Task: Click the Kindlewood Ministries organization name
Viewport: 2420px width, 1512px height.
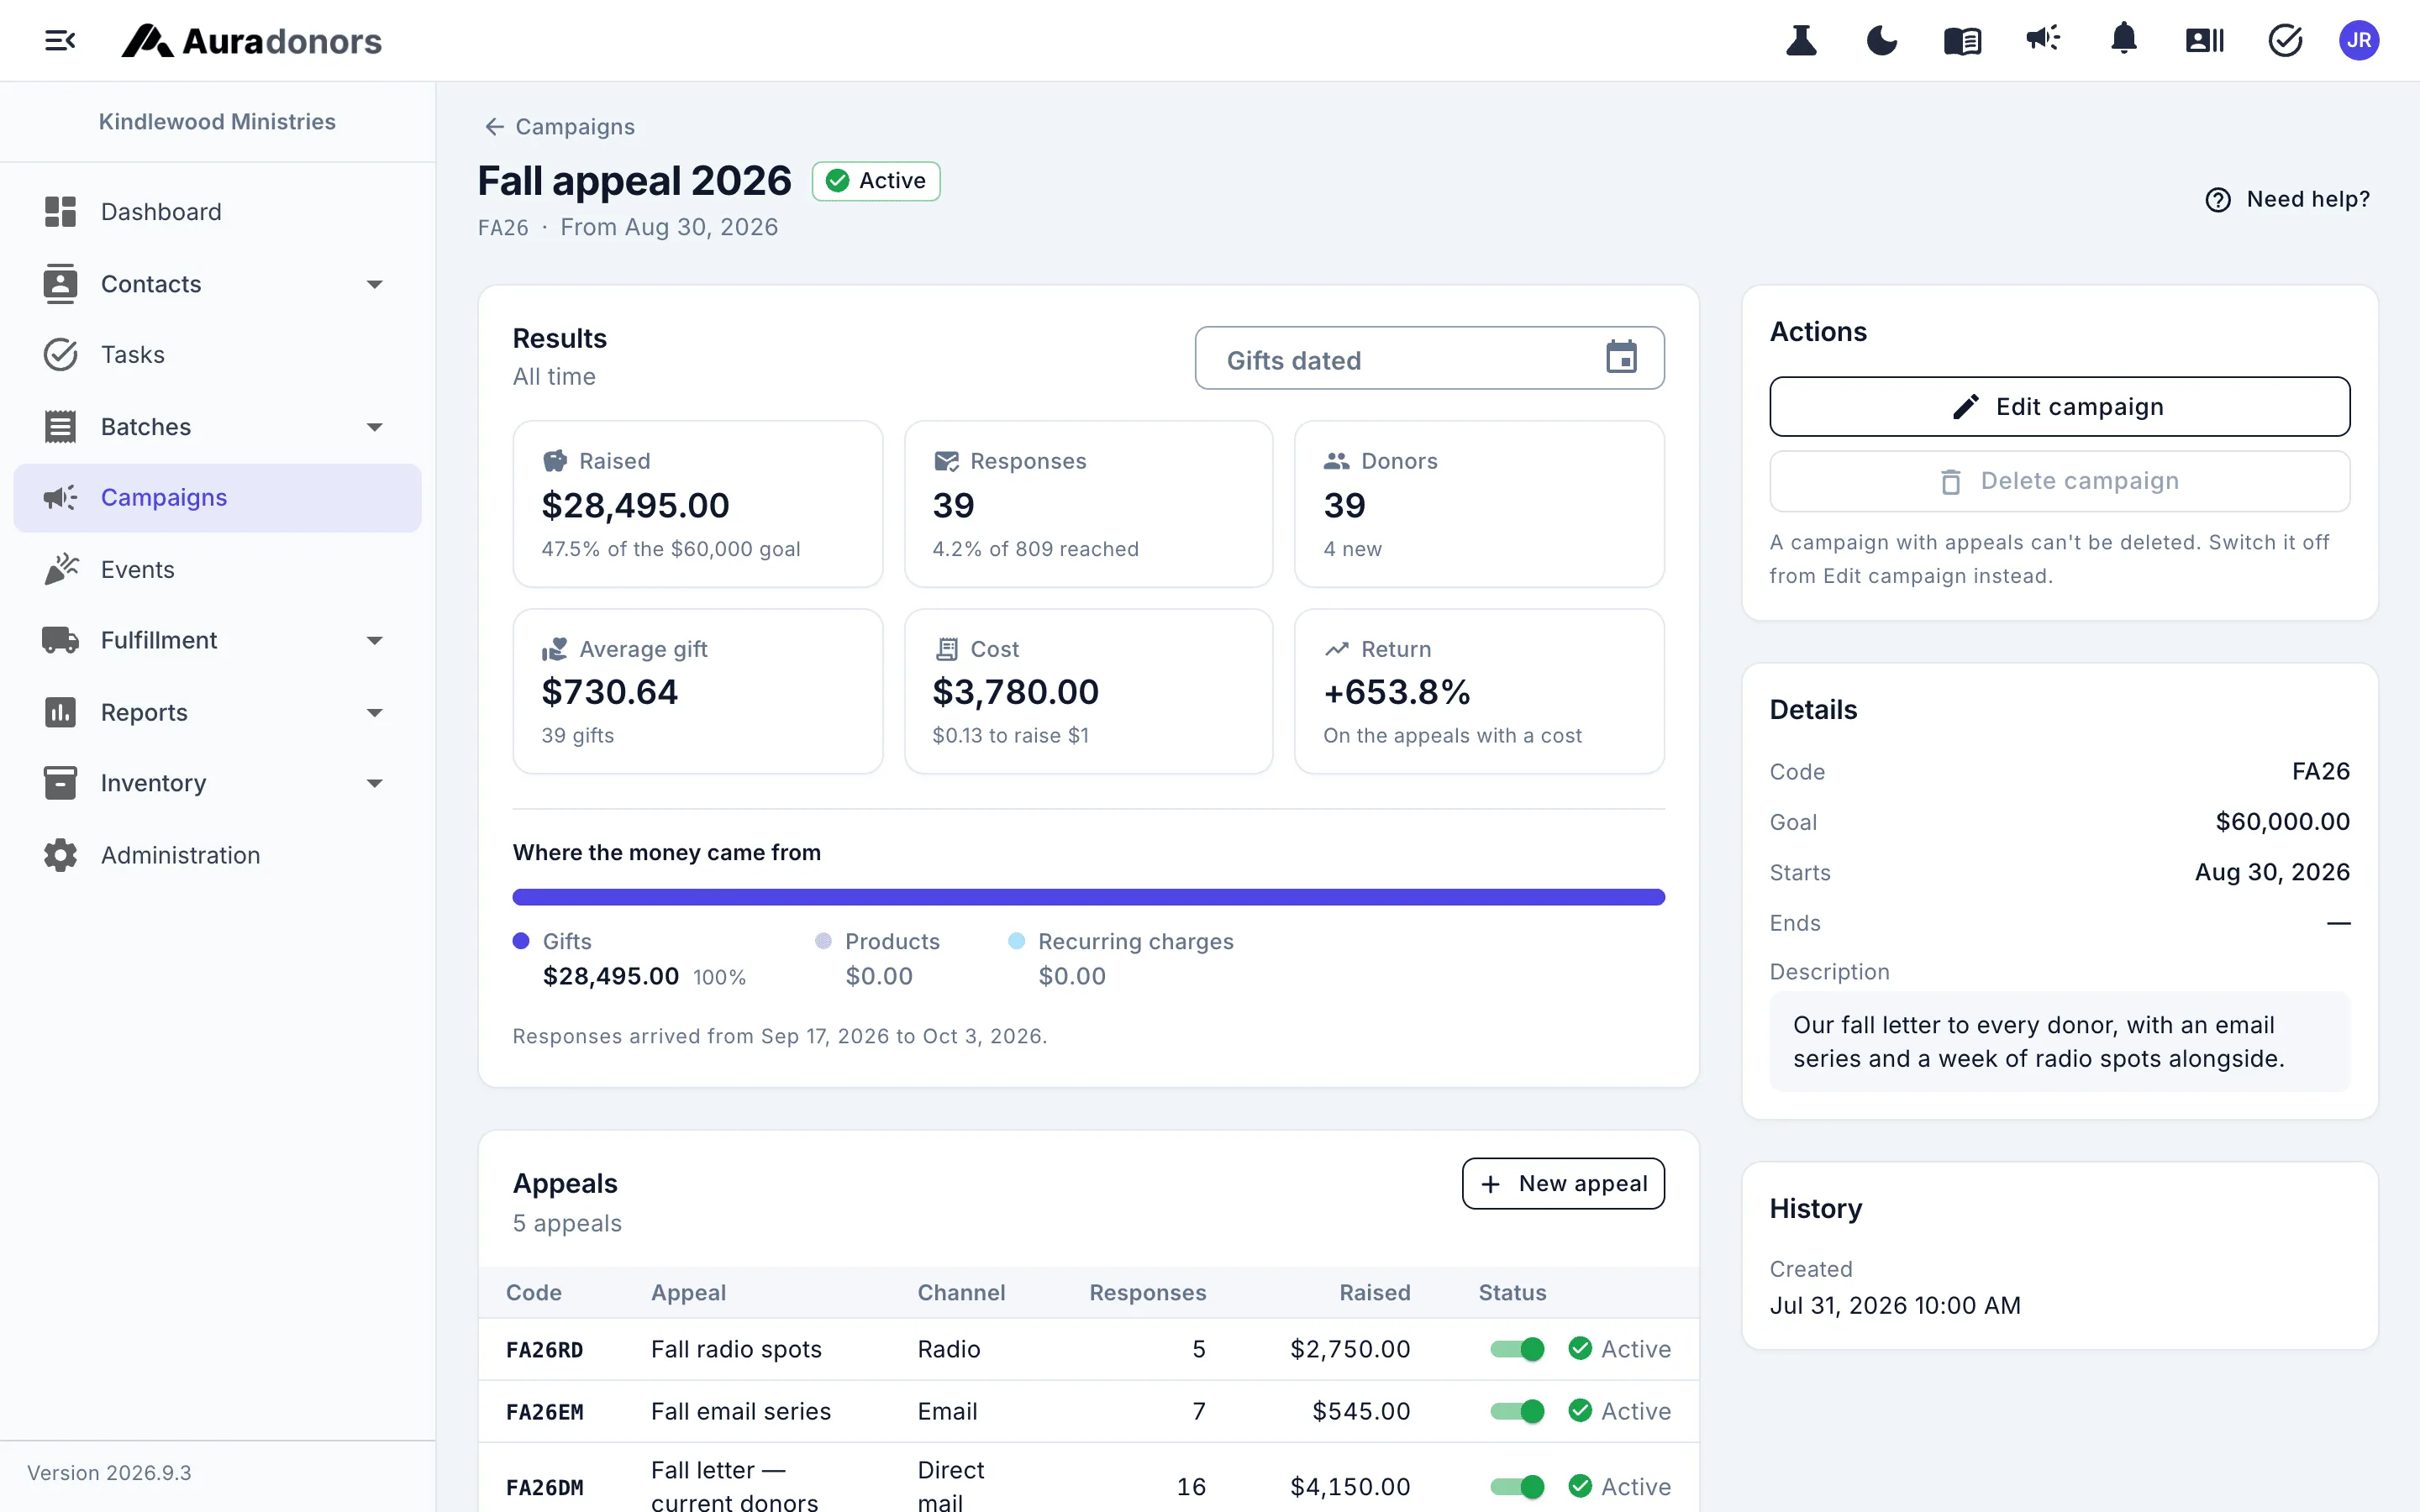Action: click(217, 122)
